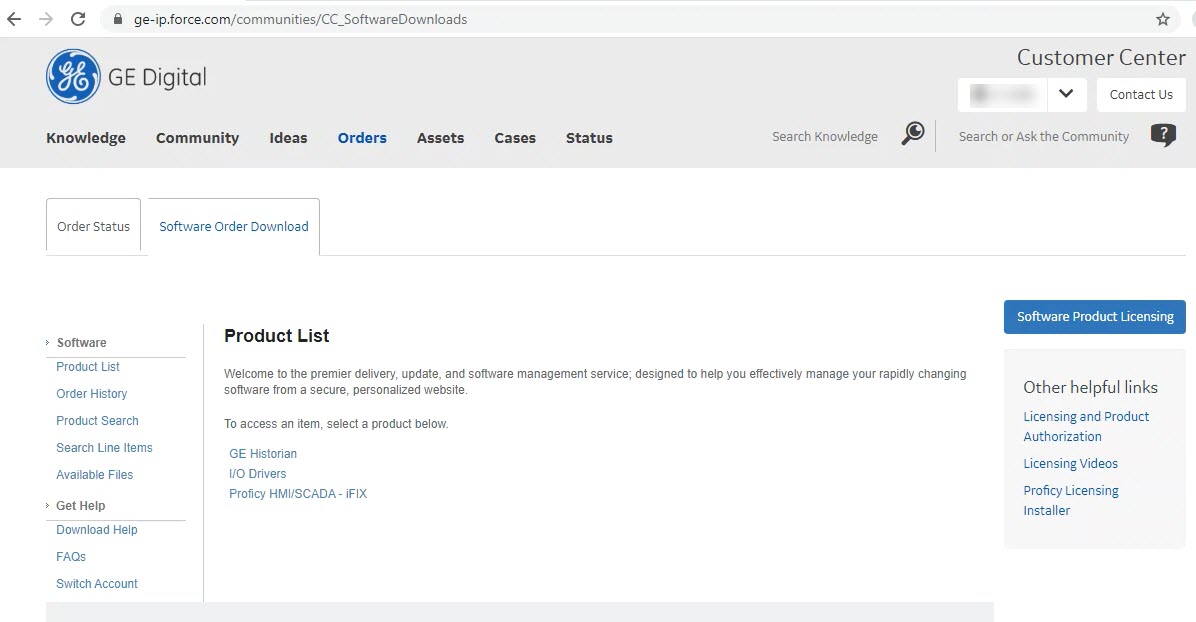
Task: Collapse the Software sidebar section
Action: (x=47, y=343)
